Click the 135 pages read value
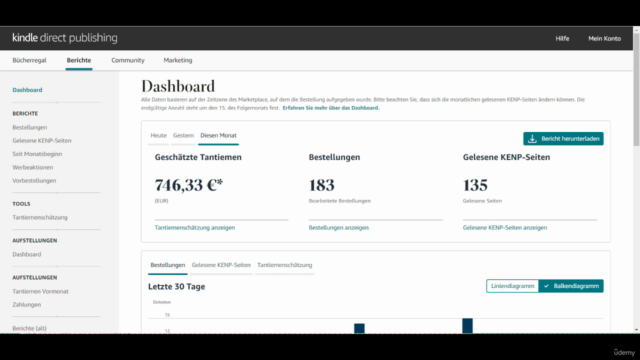 click(475, 185)
